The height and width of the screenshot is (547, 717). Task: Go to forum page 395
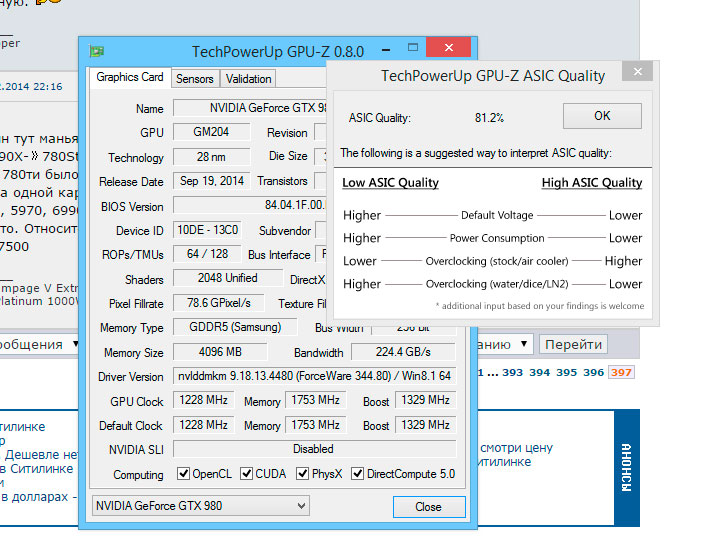tap(567, 373)
